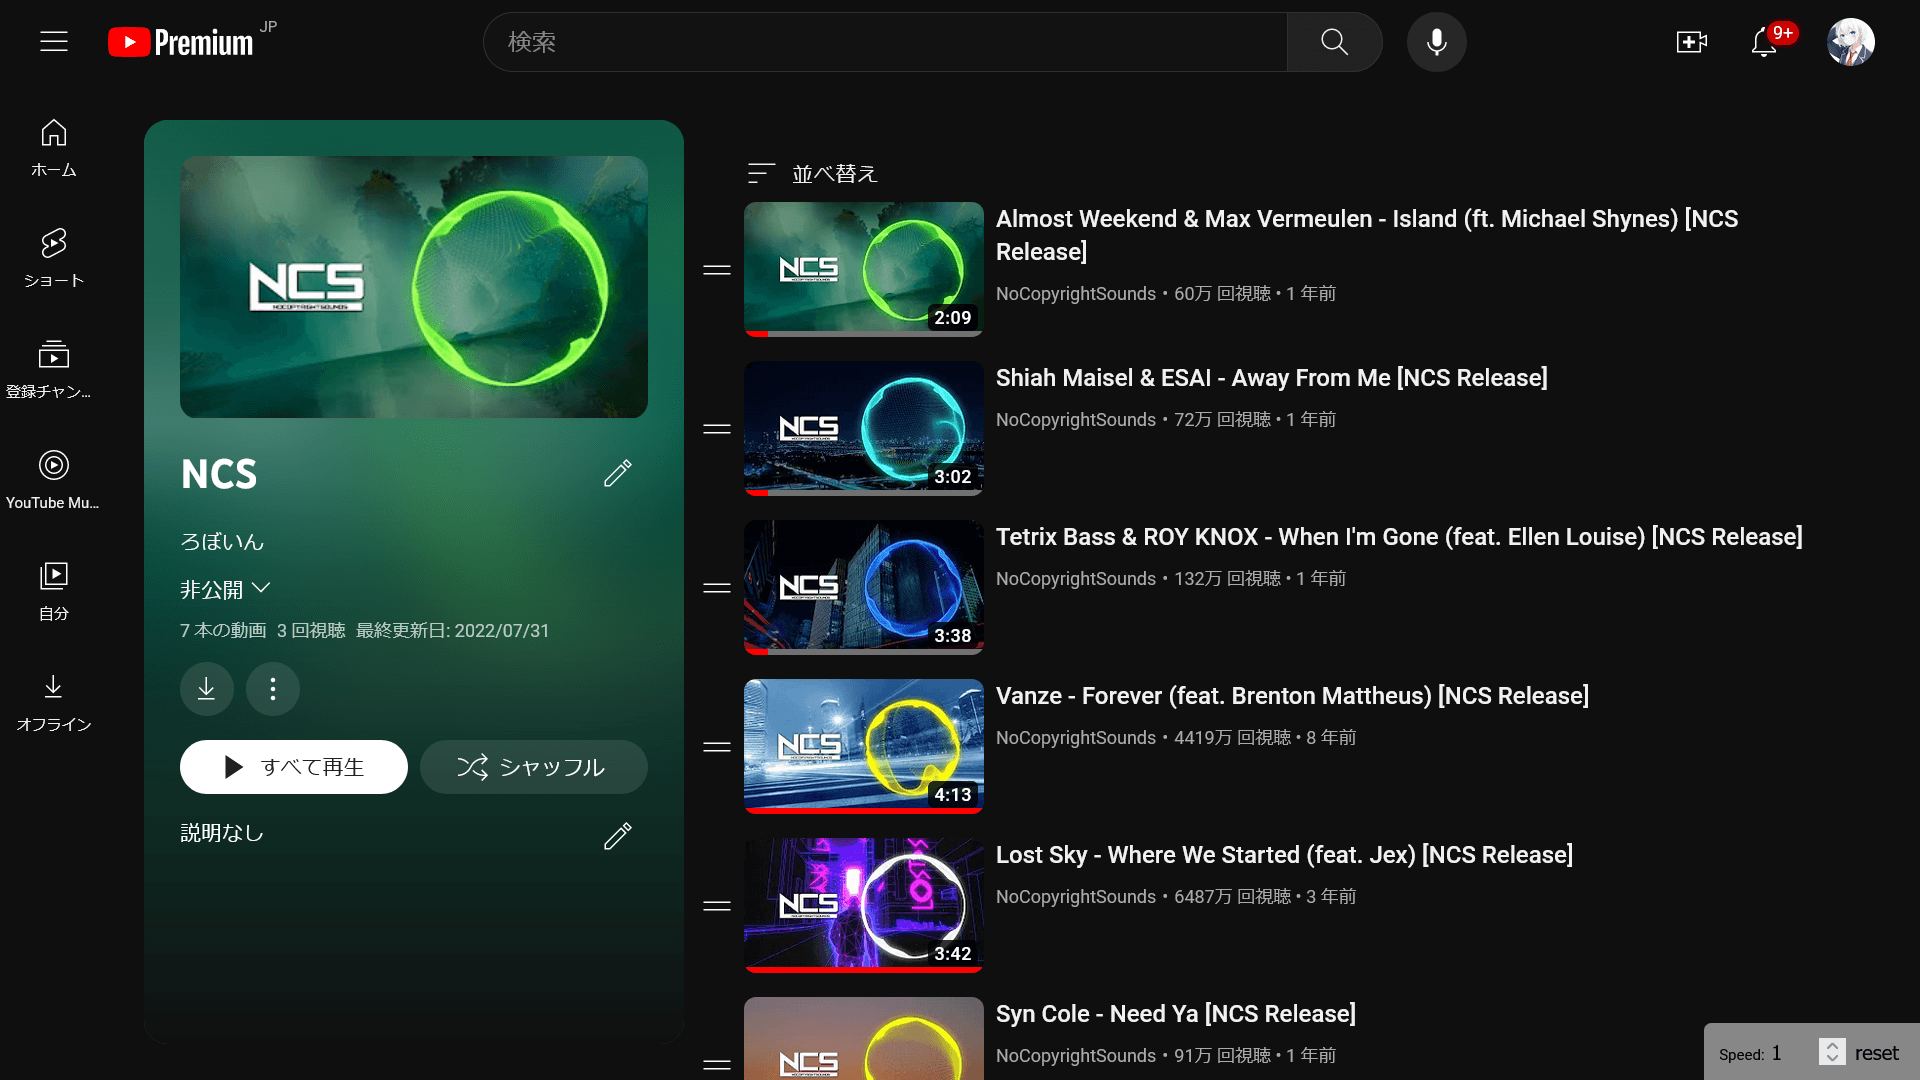Click the 検索 search input field
Screen dimensions: 1920x1080
885,42
